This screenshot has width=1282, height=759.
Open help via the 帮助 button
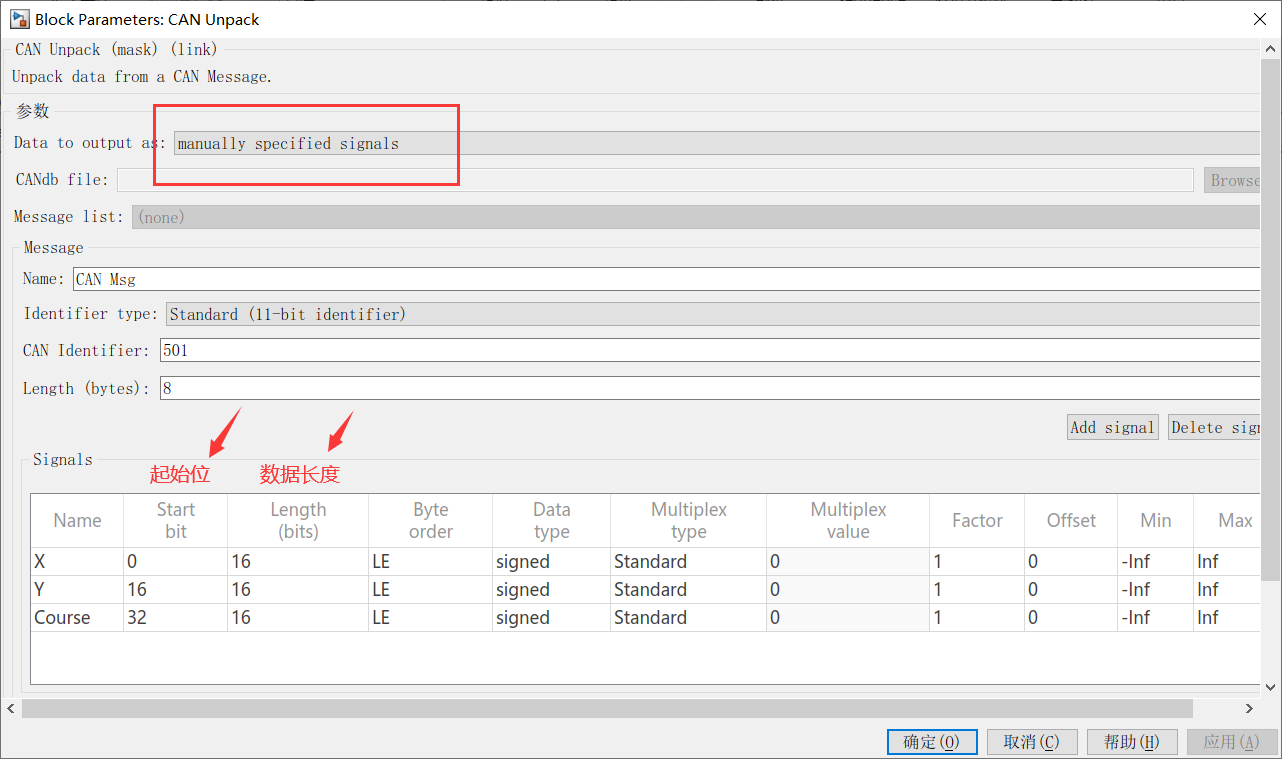(1131, 741)
